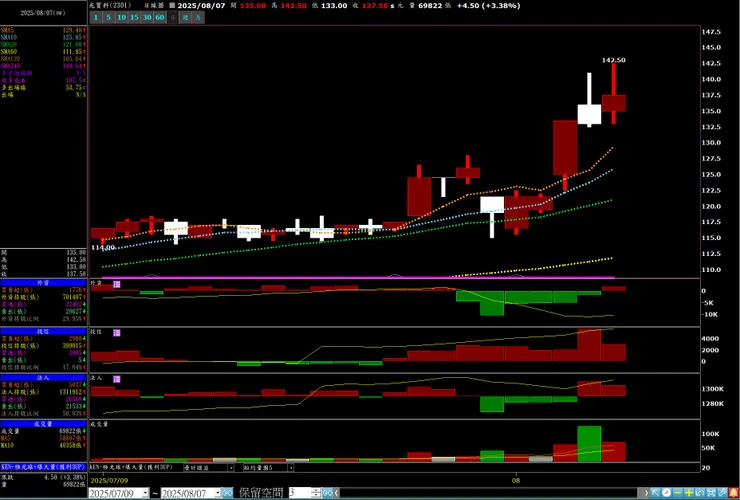Click the 1300K axis label in 法人 panel
Screen dimensions: 740x500
pyautogui.click(x=713, y=389)
